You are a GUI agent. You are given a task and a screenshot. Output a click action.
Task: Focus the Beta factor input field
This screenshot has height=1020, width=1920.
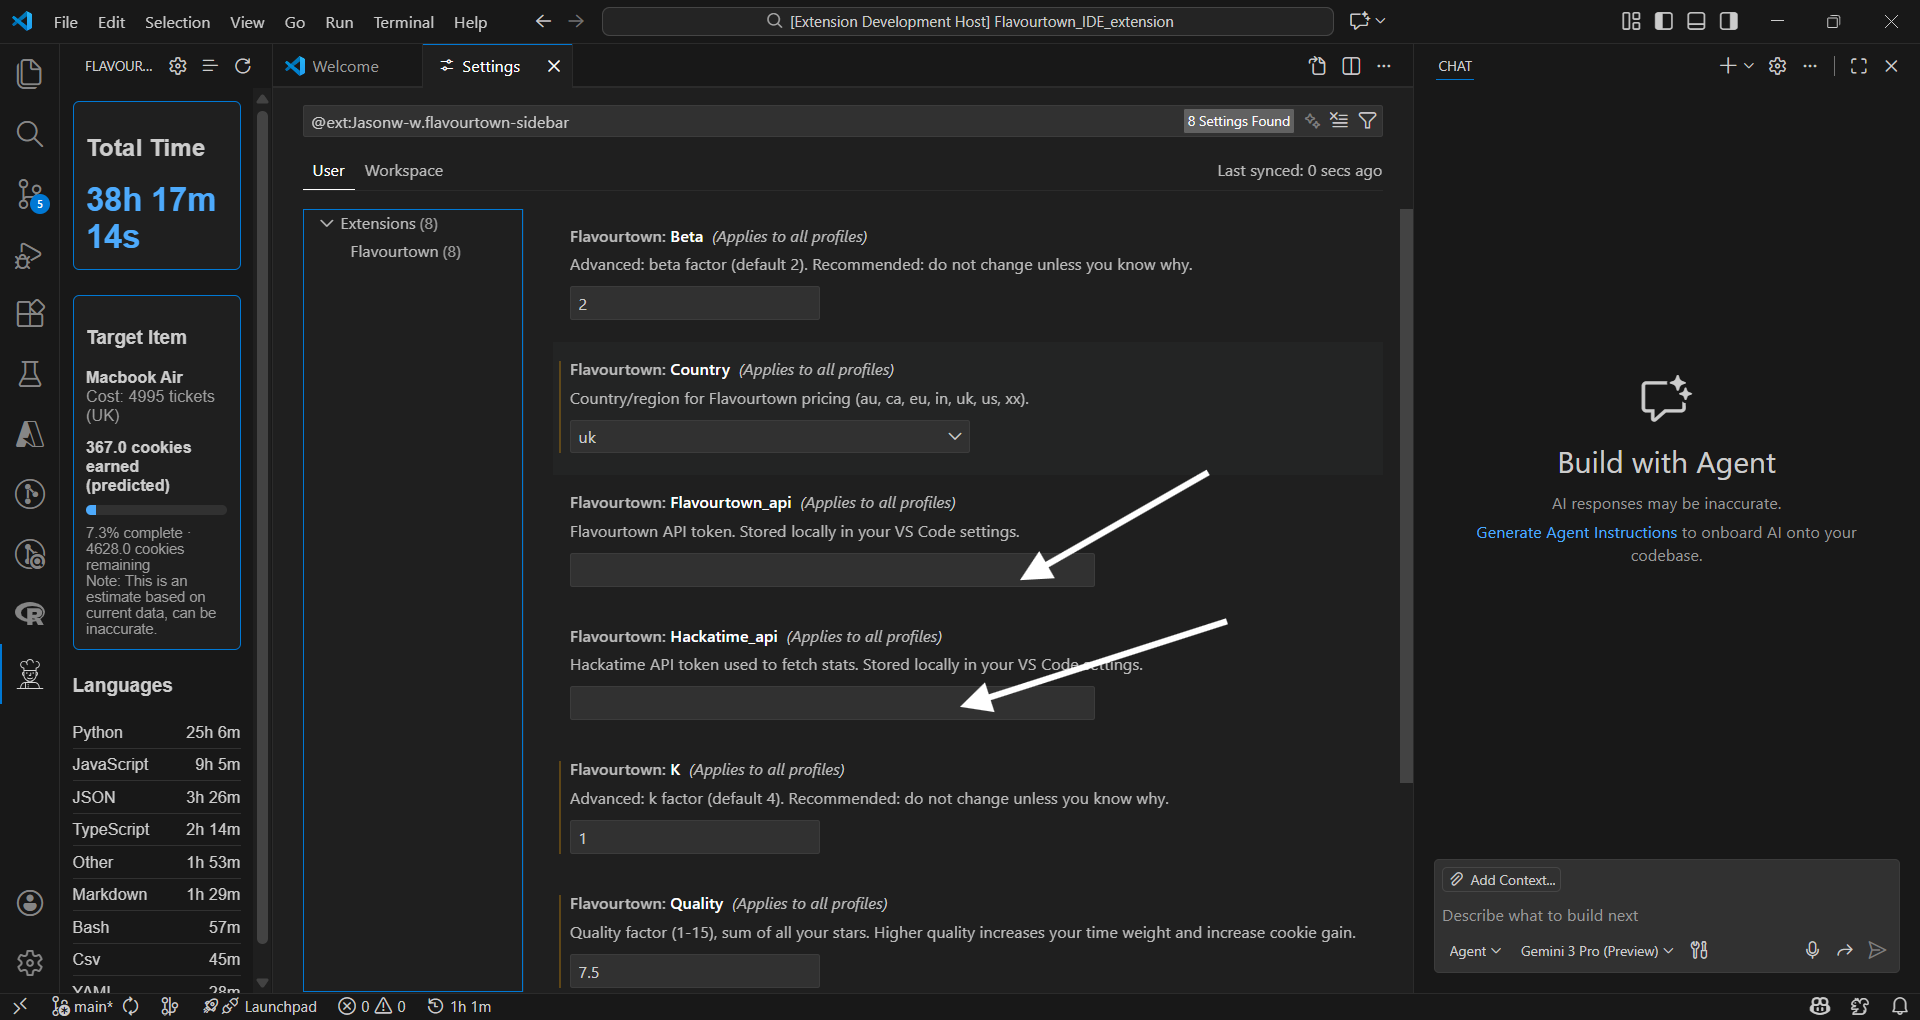694,304
